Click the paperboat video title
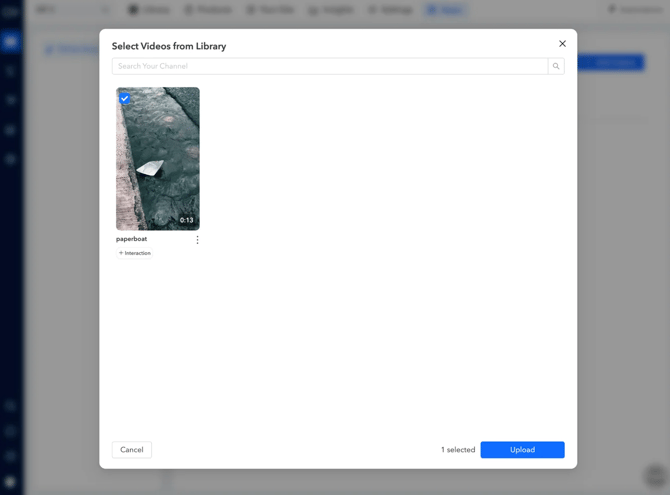This screenshot has width=670, height=495. point(131,239)
